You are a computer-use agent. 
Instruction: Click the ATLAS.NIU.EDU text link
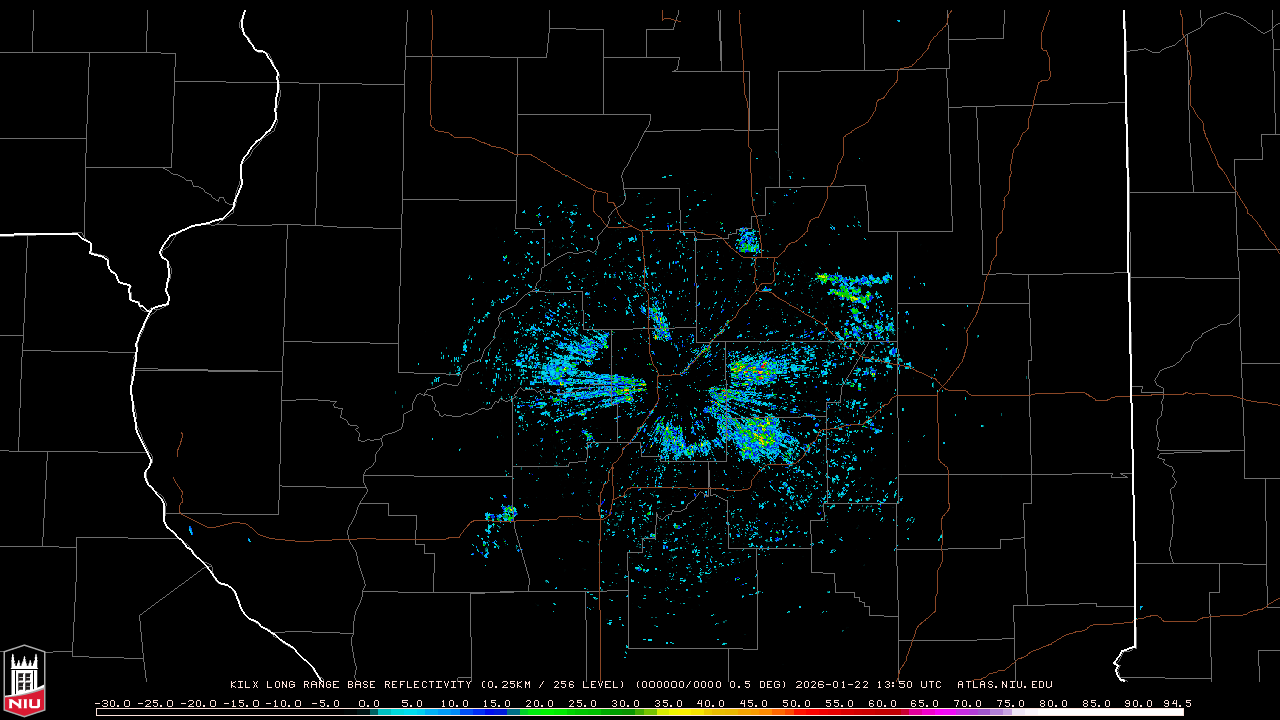point(1004,685)
